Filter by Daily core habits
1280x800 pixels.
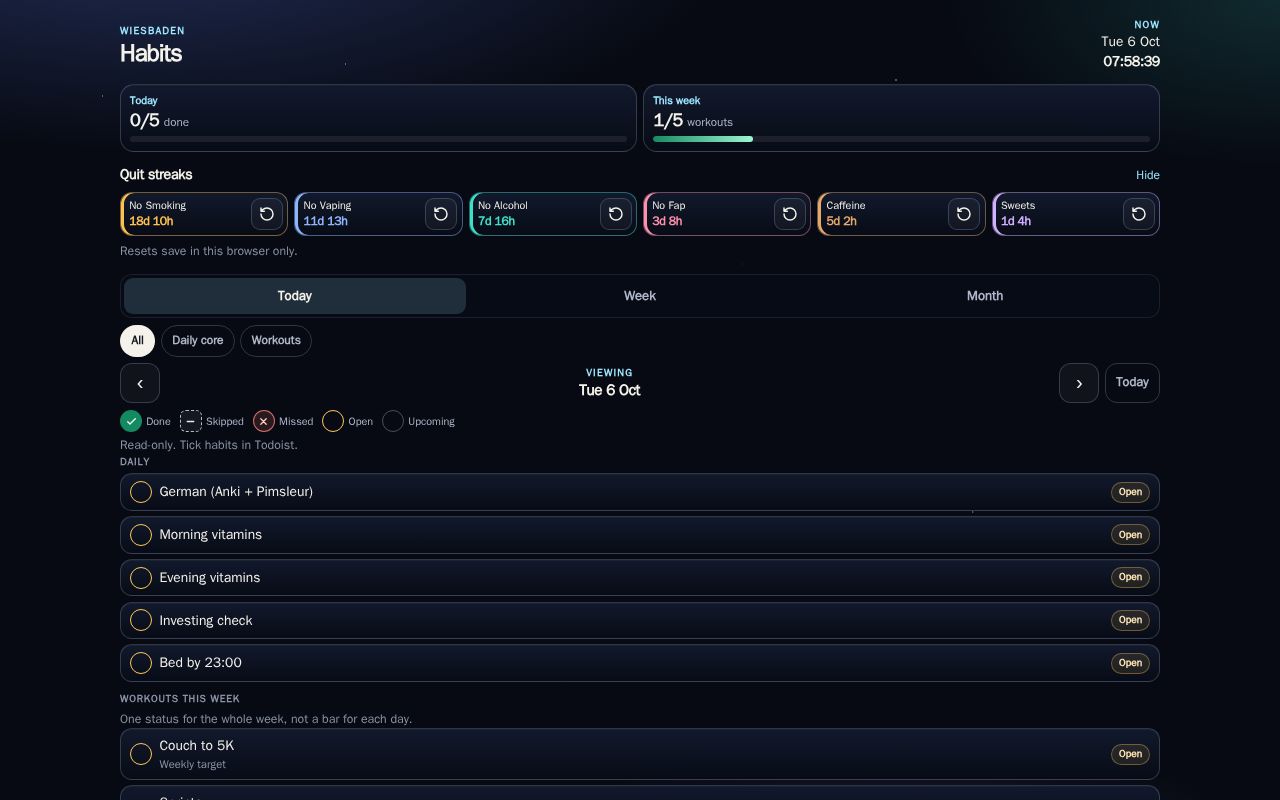[x=198, y=341]
